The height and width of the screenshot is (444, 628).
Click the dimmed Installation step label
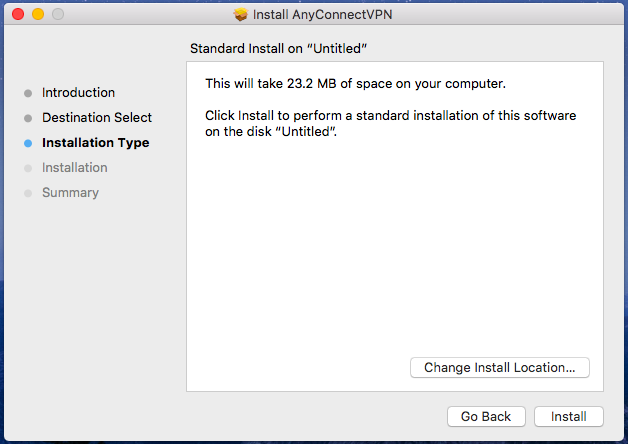[x=74, y=168]
